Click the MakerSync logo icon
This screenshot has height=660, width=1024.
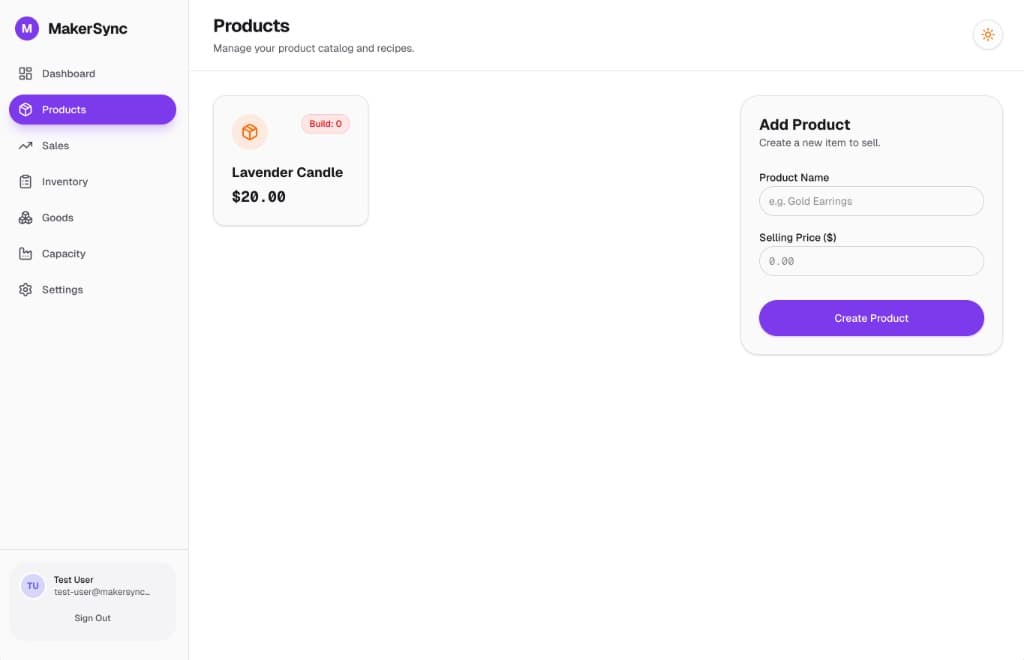[26, 28]
